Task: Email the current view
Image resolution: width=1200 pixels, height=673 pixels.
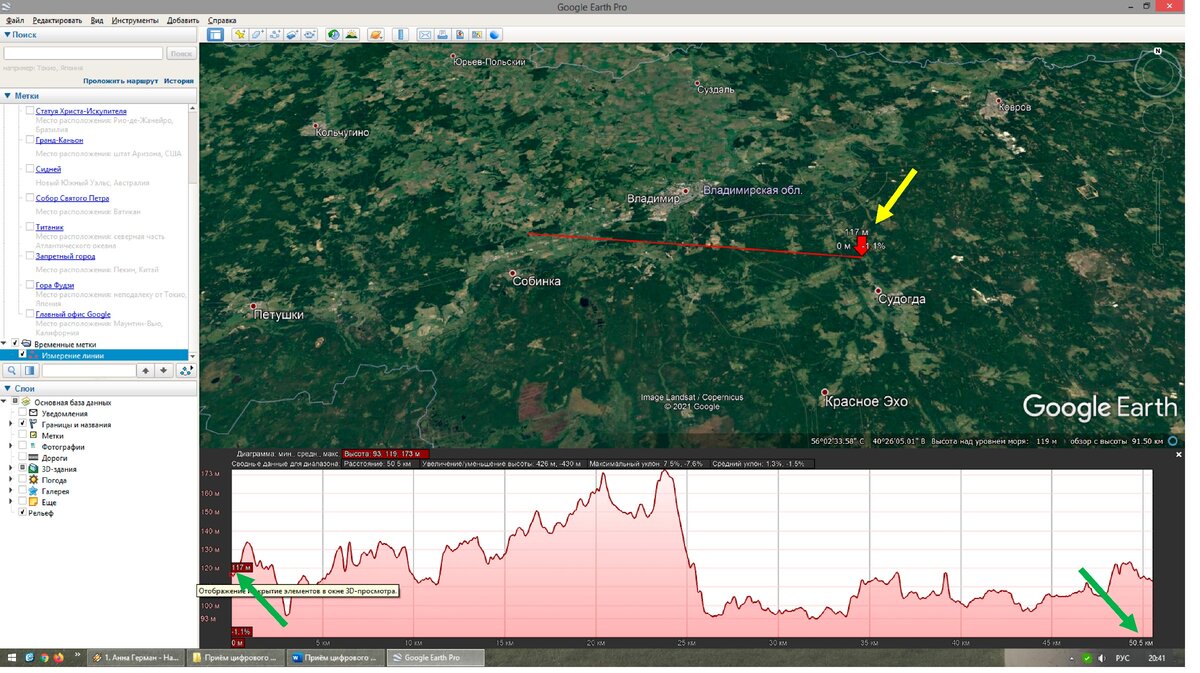Action: pos(425,34)
